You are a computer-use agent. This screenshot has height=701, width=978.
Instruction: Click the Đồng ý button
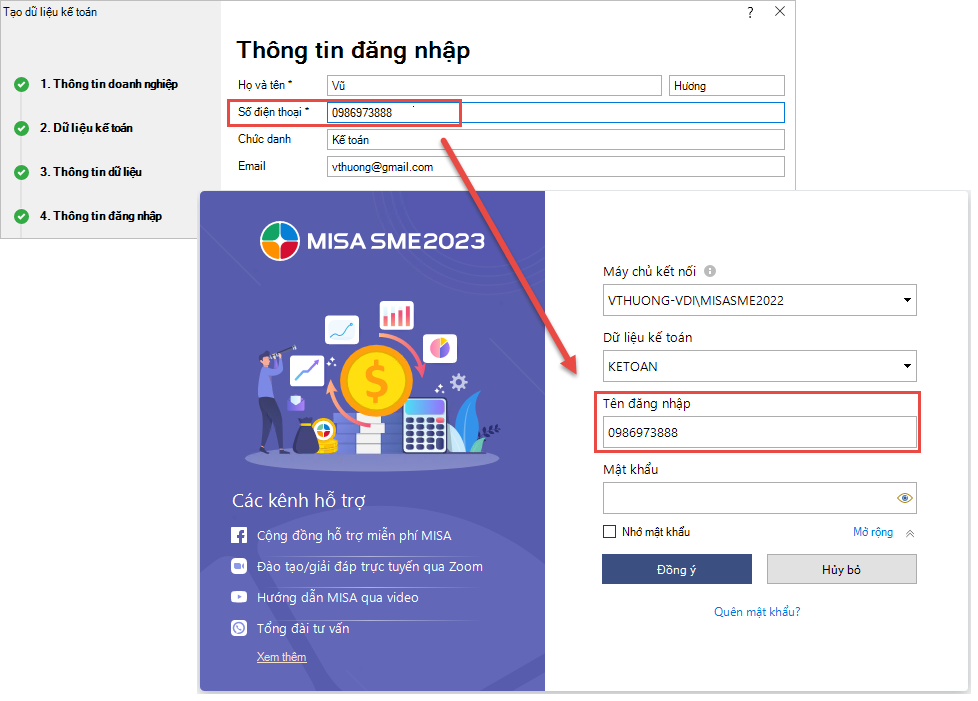[676, 569]
